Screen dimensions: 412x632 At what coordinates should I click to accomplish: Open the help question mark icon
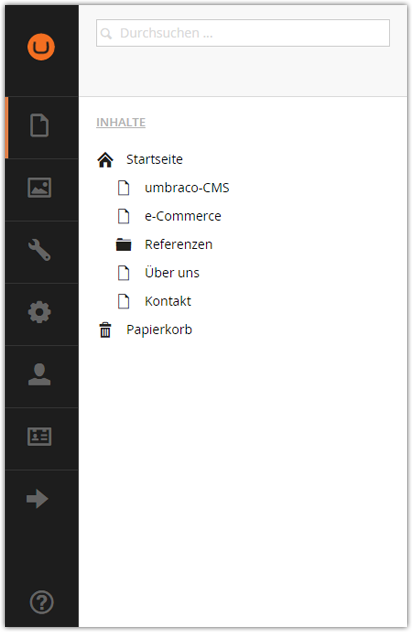pyautogui.click(x=42, y=602)
